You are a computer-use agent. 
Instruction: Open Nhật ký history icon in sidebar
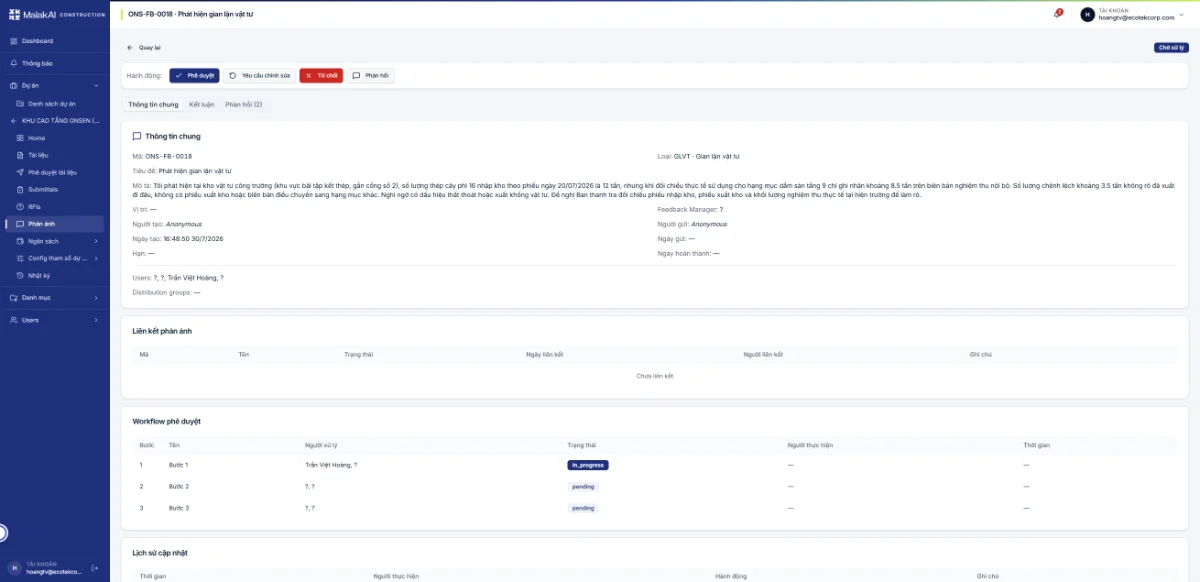click(20, 275)
